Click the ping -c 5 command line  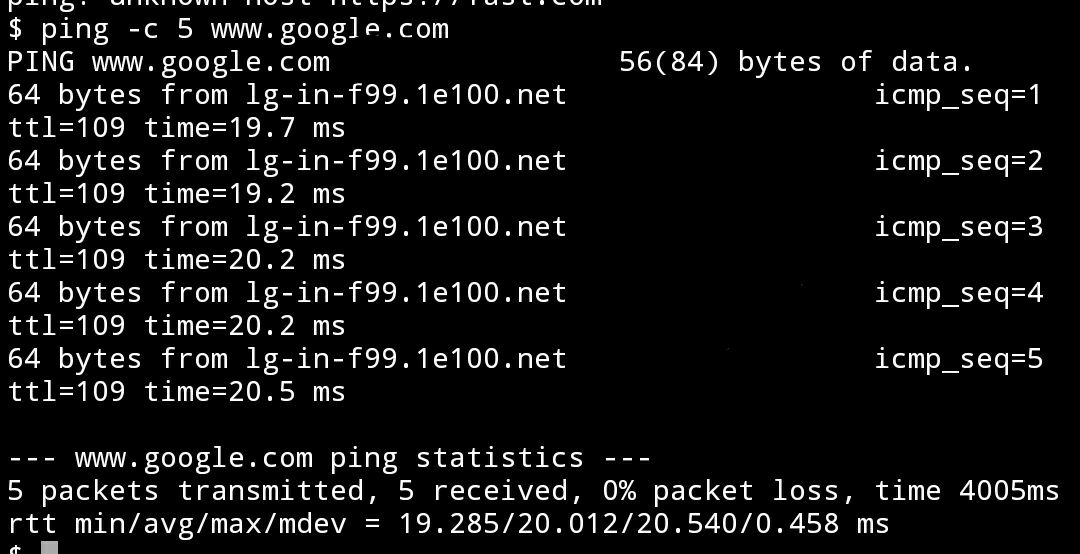(228, 29)
